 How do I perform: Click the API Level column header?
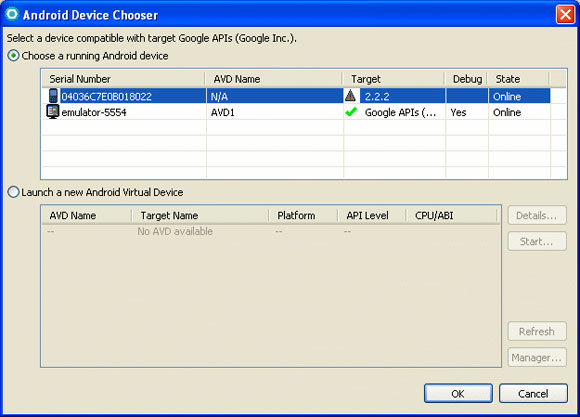[x=372, y=215]
